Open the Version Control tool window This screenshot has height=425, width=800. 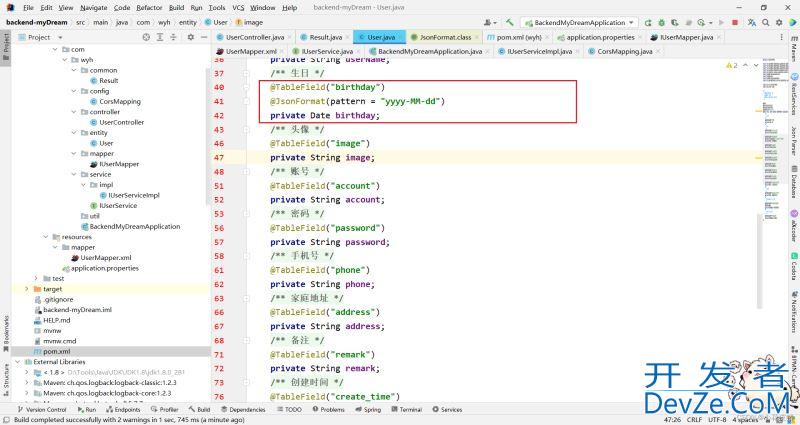[42, 410]
